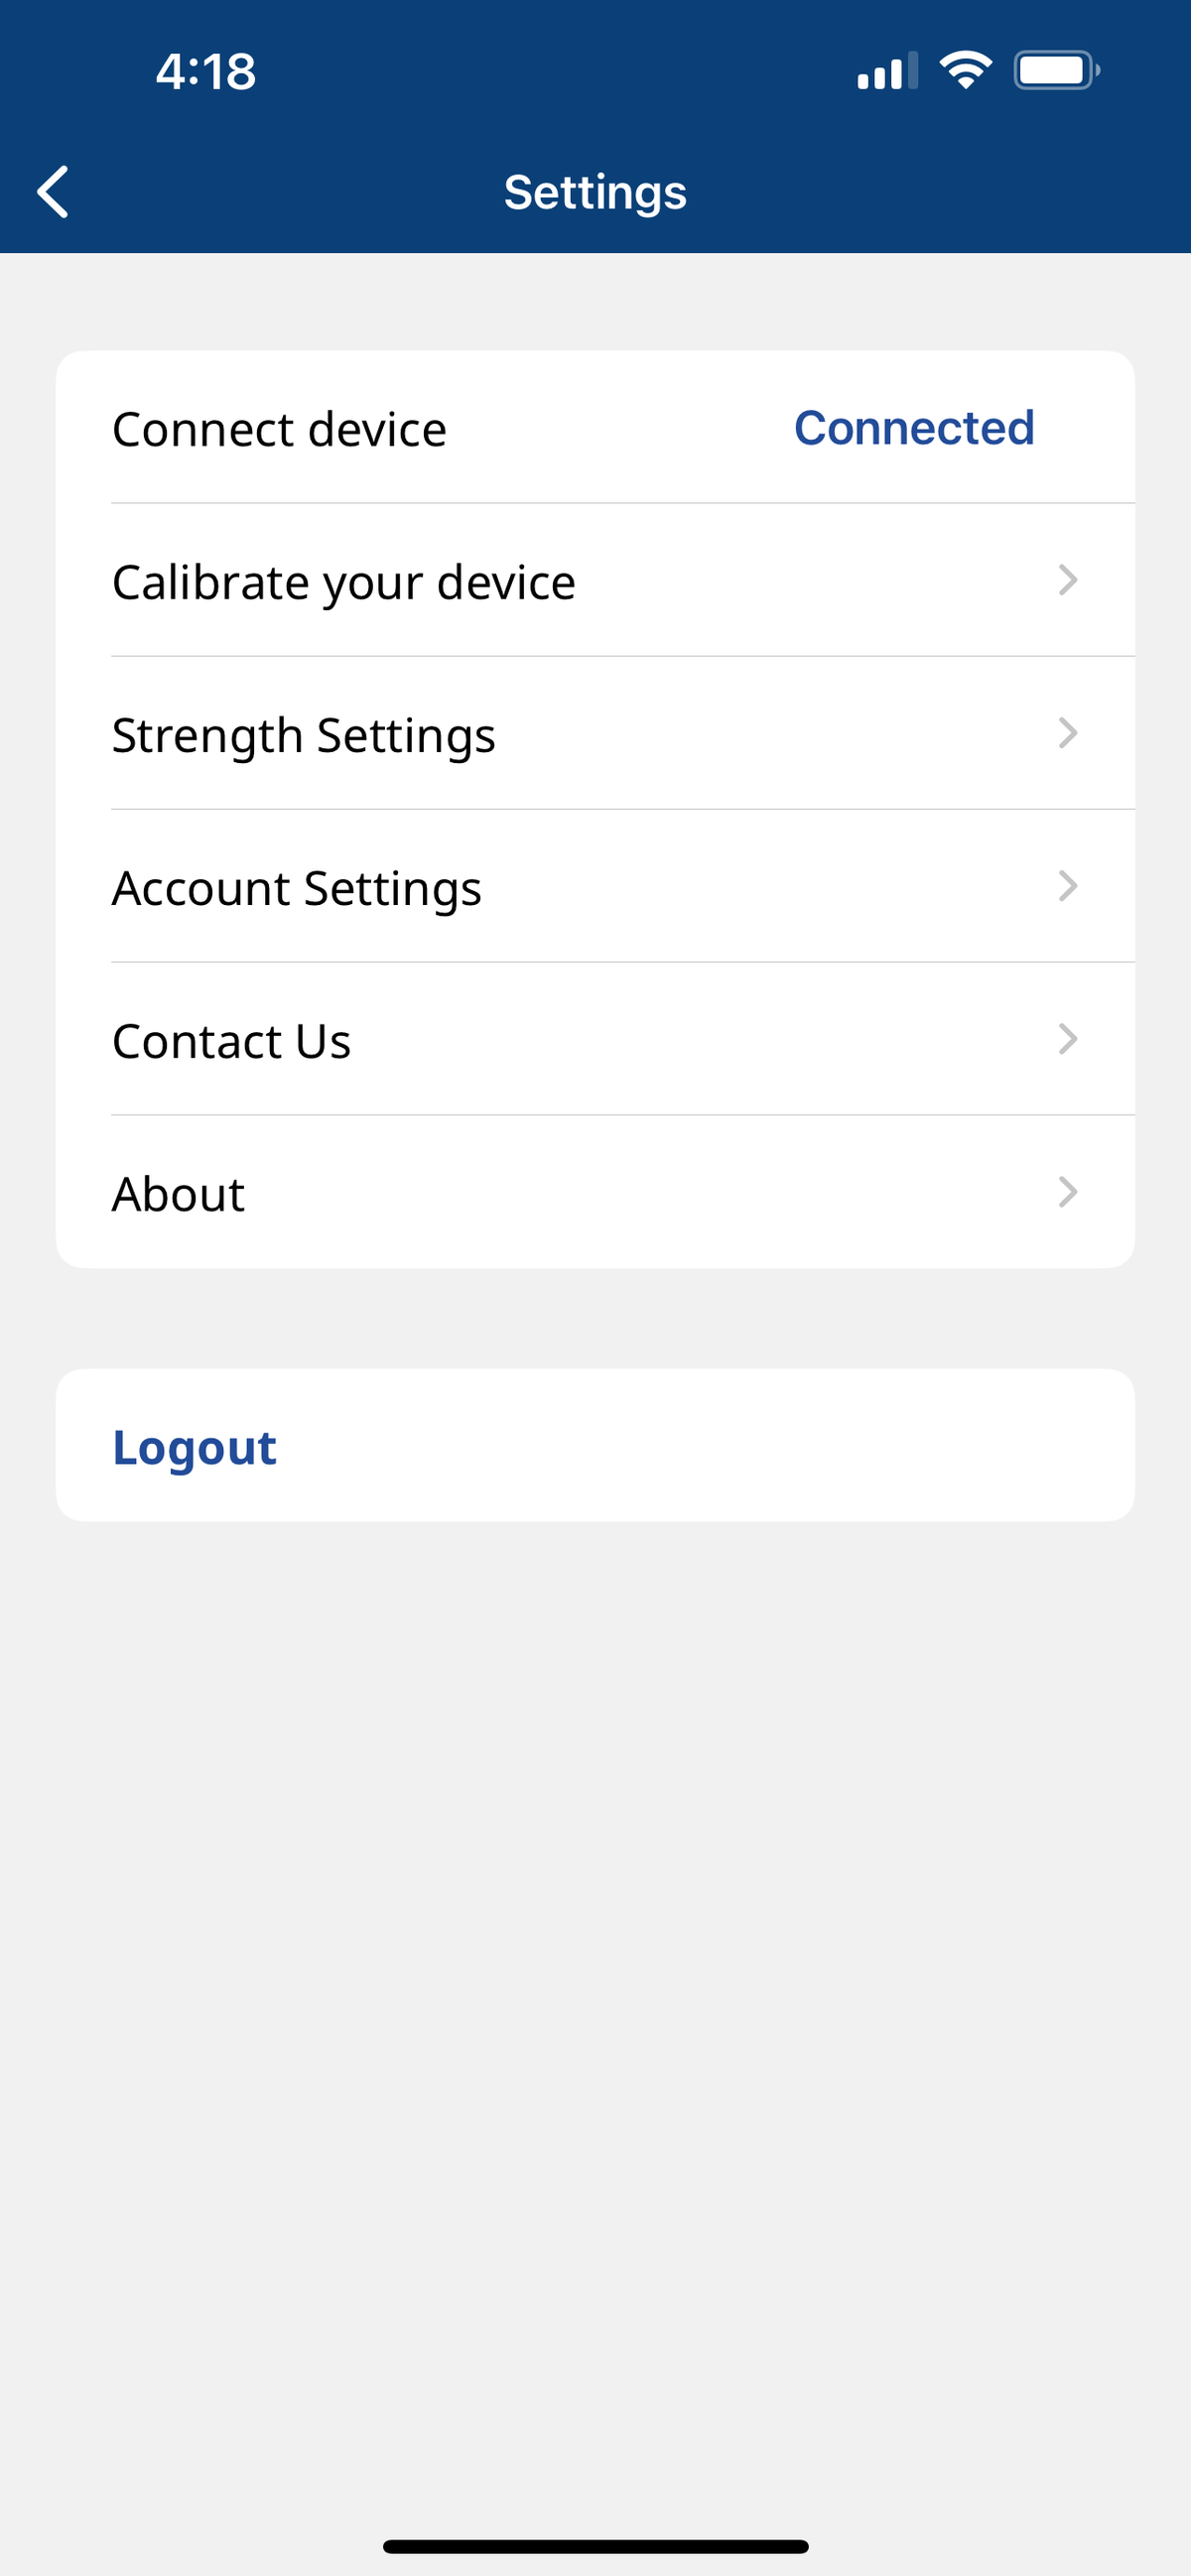
Task: Open the Strength Settings label
Action: [304, 735]
